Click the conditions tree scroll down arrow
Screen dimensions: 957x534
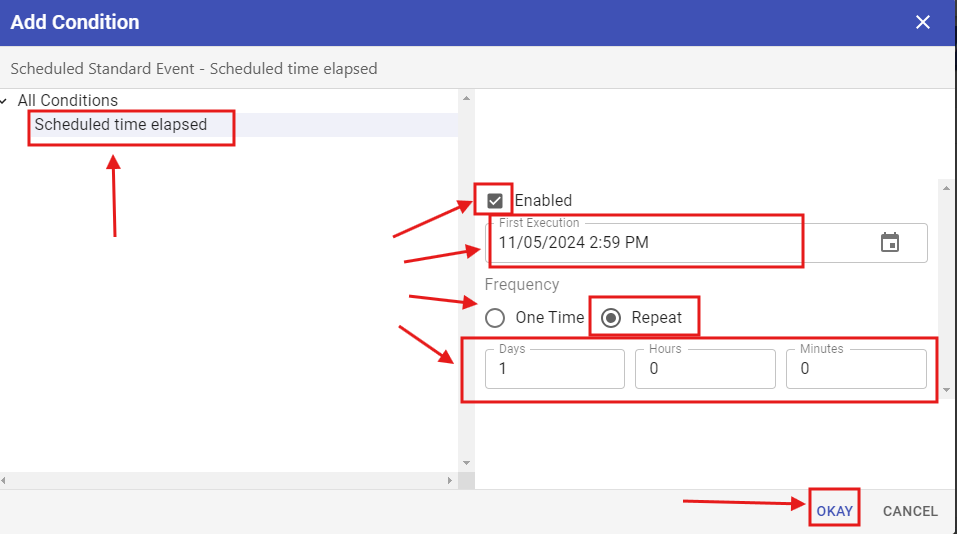click(x=465, y=463)
